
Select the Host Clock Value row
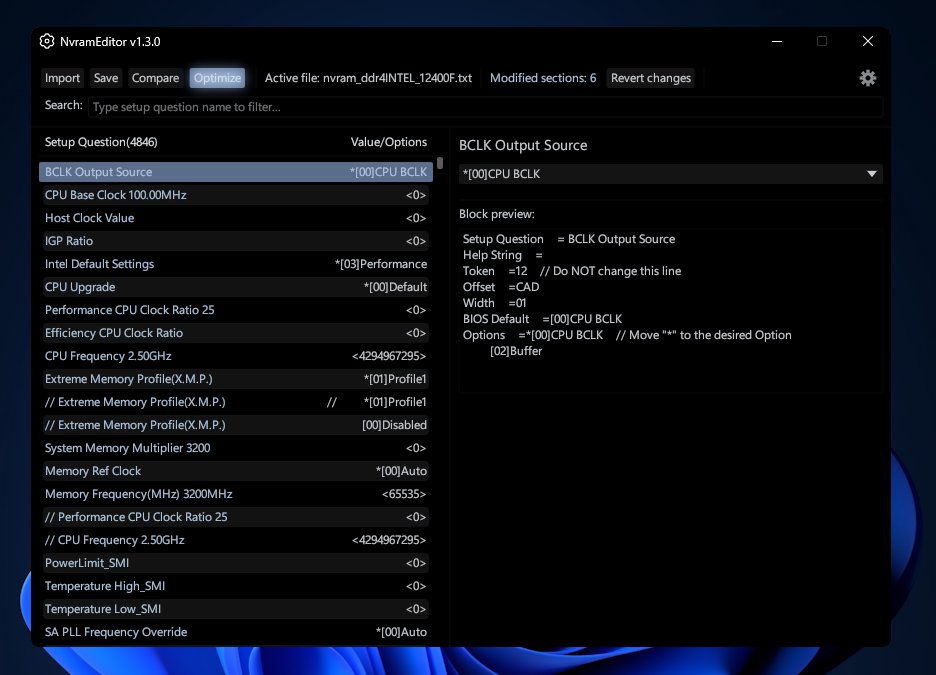point(236,218)
